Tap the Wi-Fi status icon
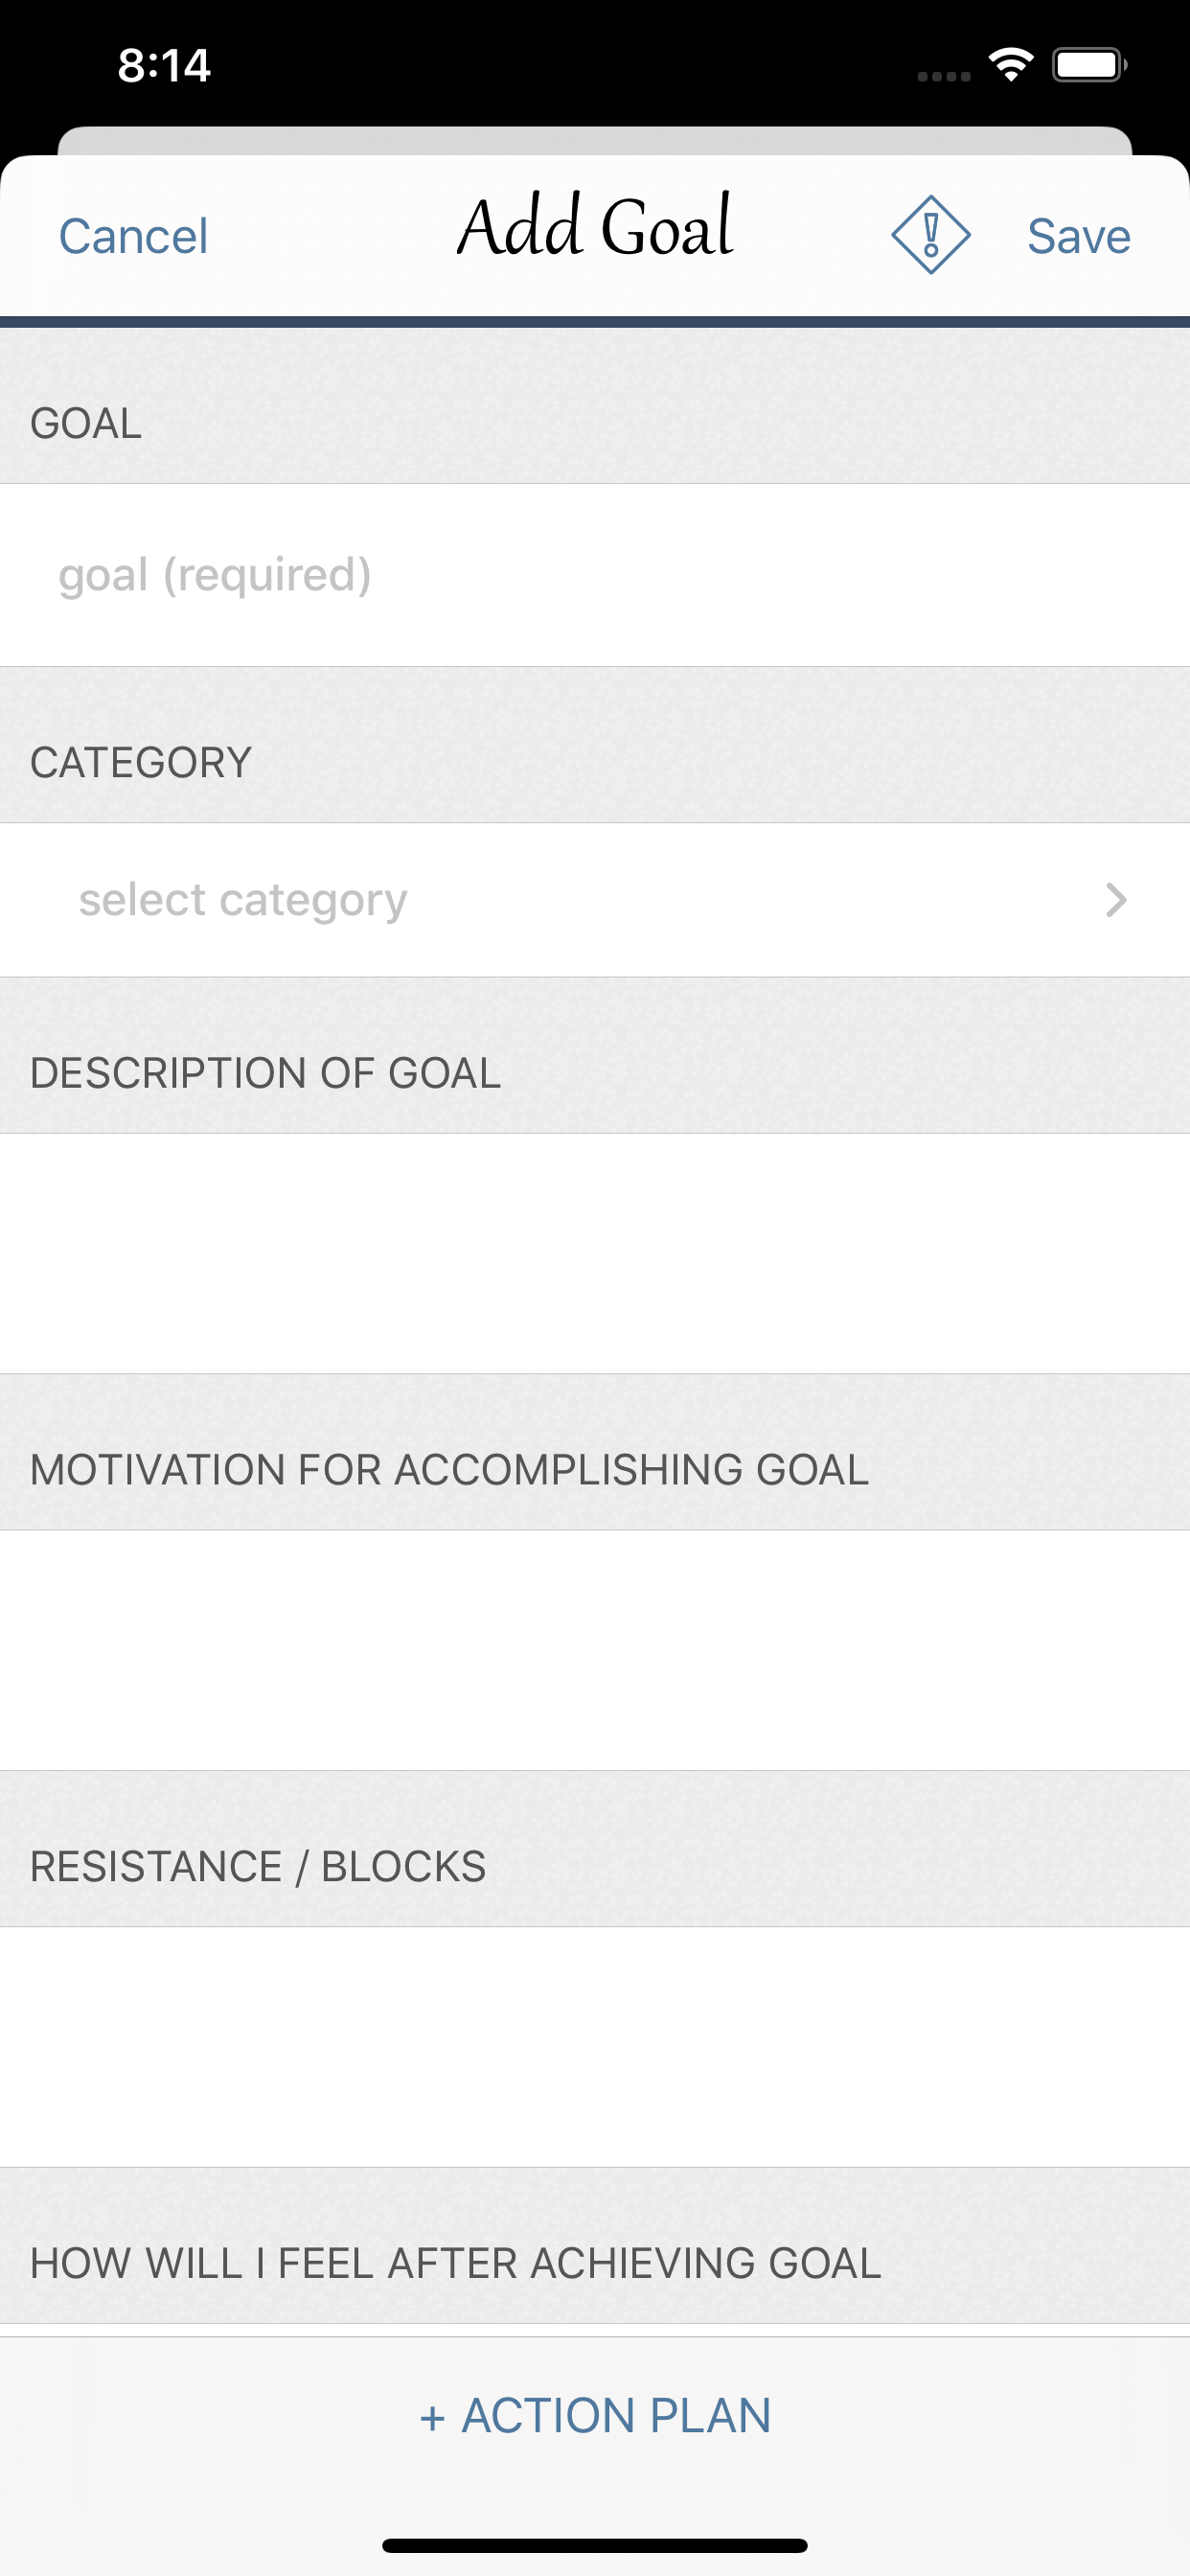Viewport: 1190px width, 2576px height. coord(1011,65)
